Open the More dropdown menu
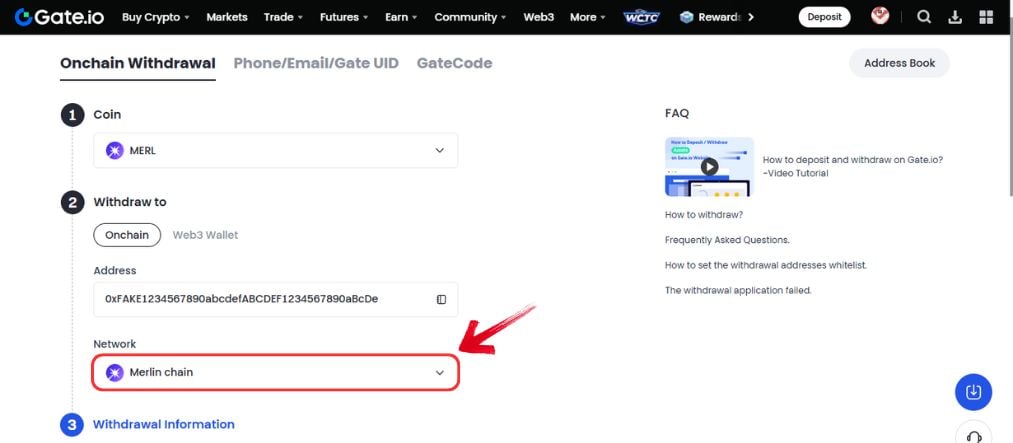The image size is (1013, 443). pyautogui.click(x=588, y=17)
